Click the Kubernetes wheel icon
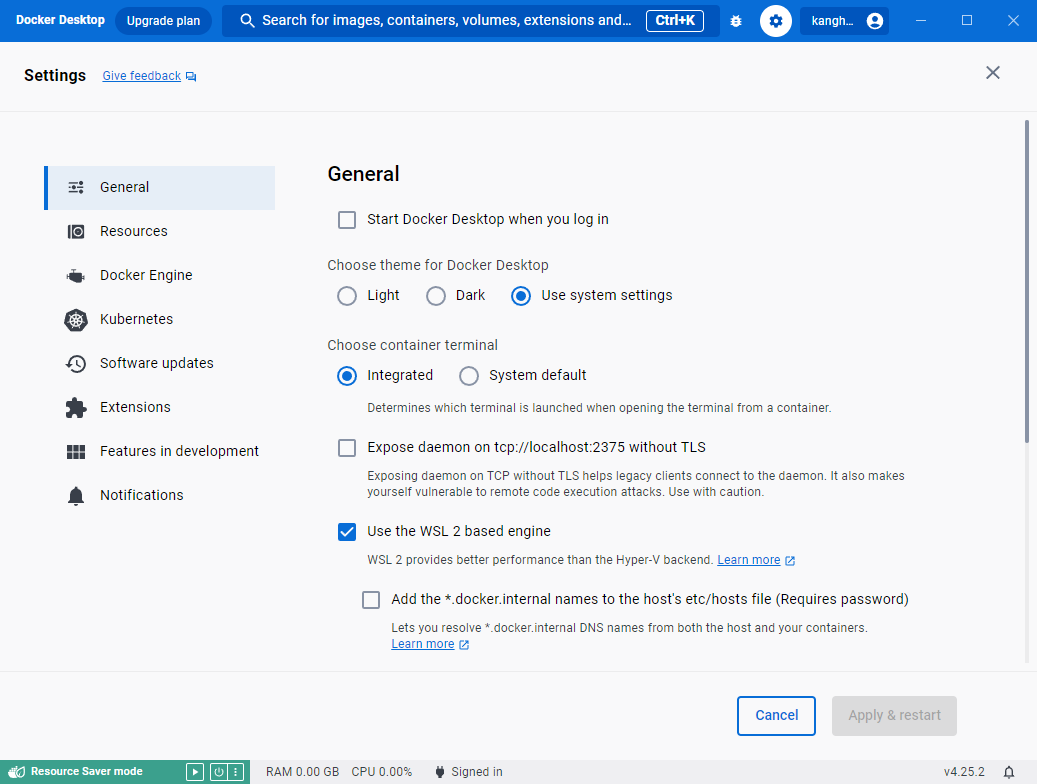This screenshot has height=784, width=1037. (x=76, y=320)
